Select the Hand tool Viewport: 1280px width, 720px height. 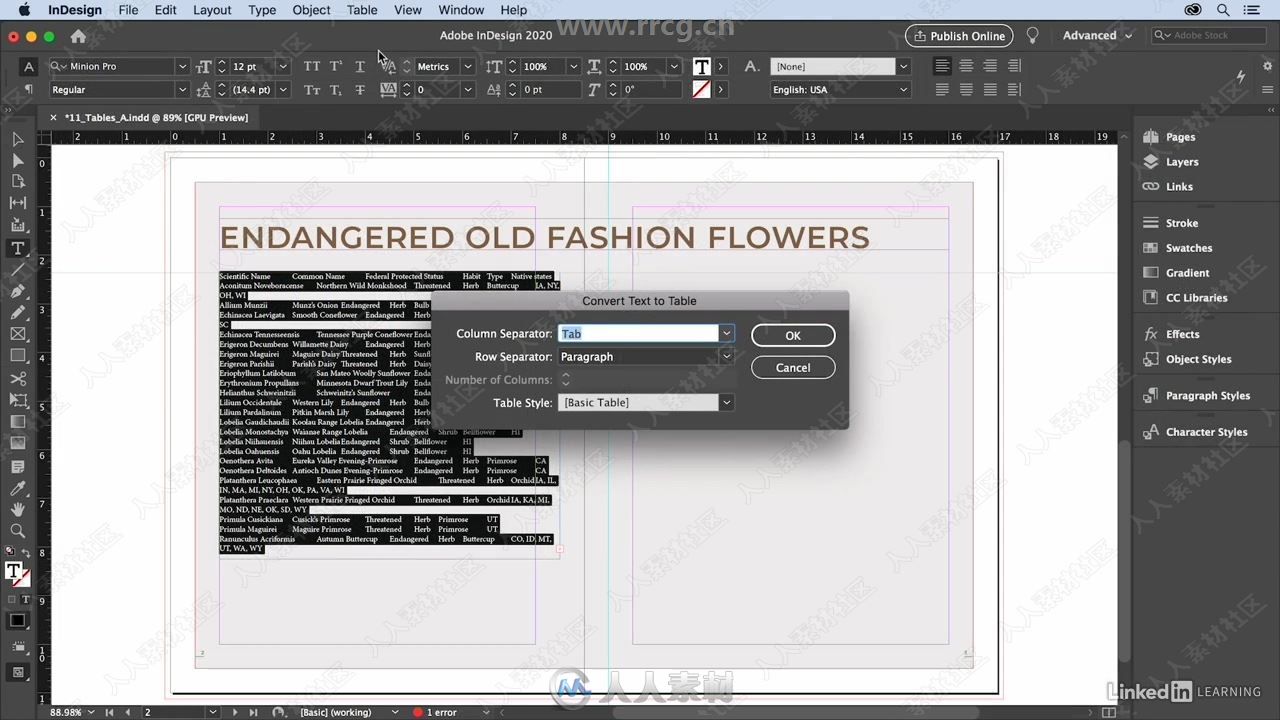coord(18,509)
